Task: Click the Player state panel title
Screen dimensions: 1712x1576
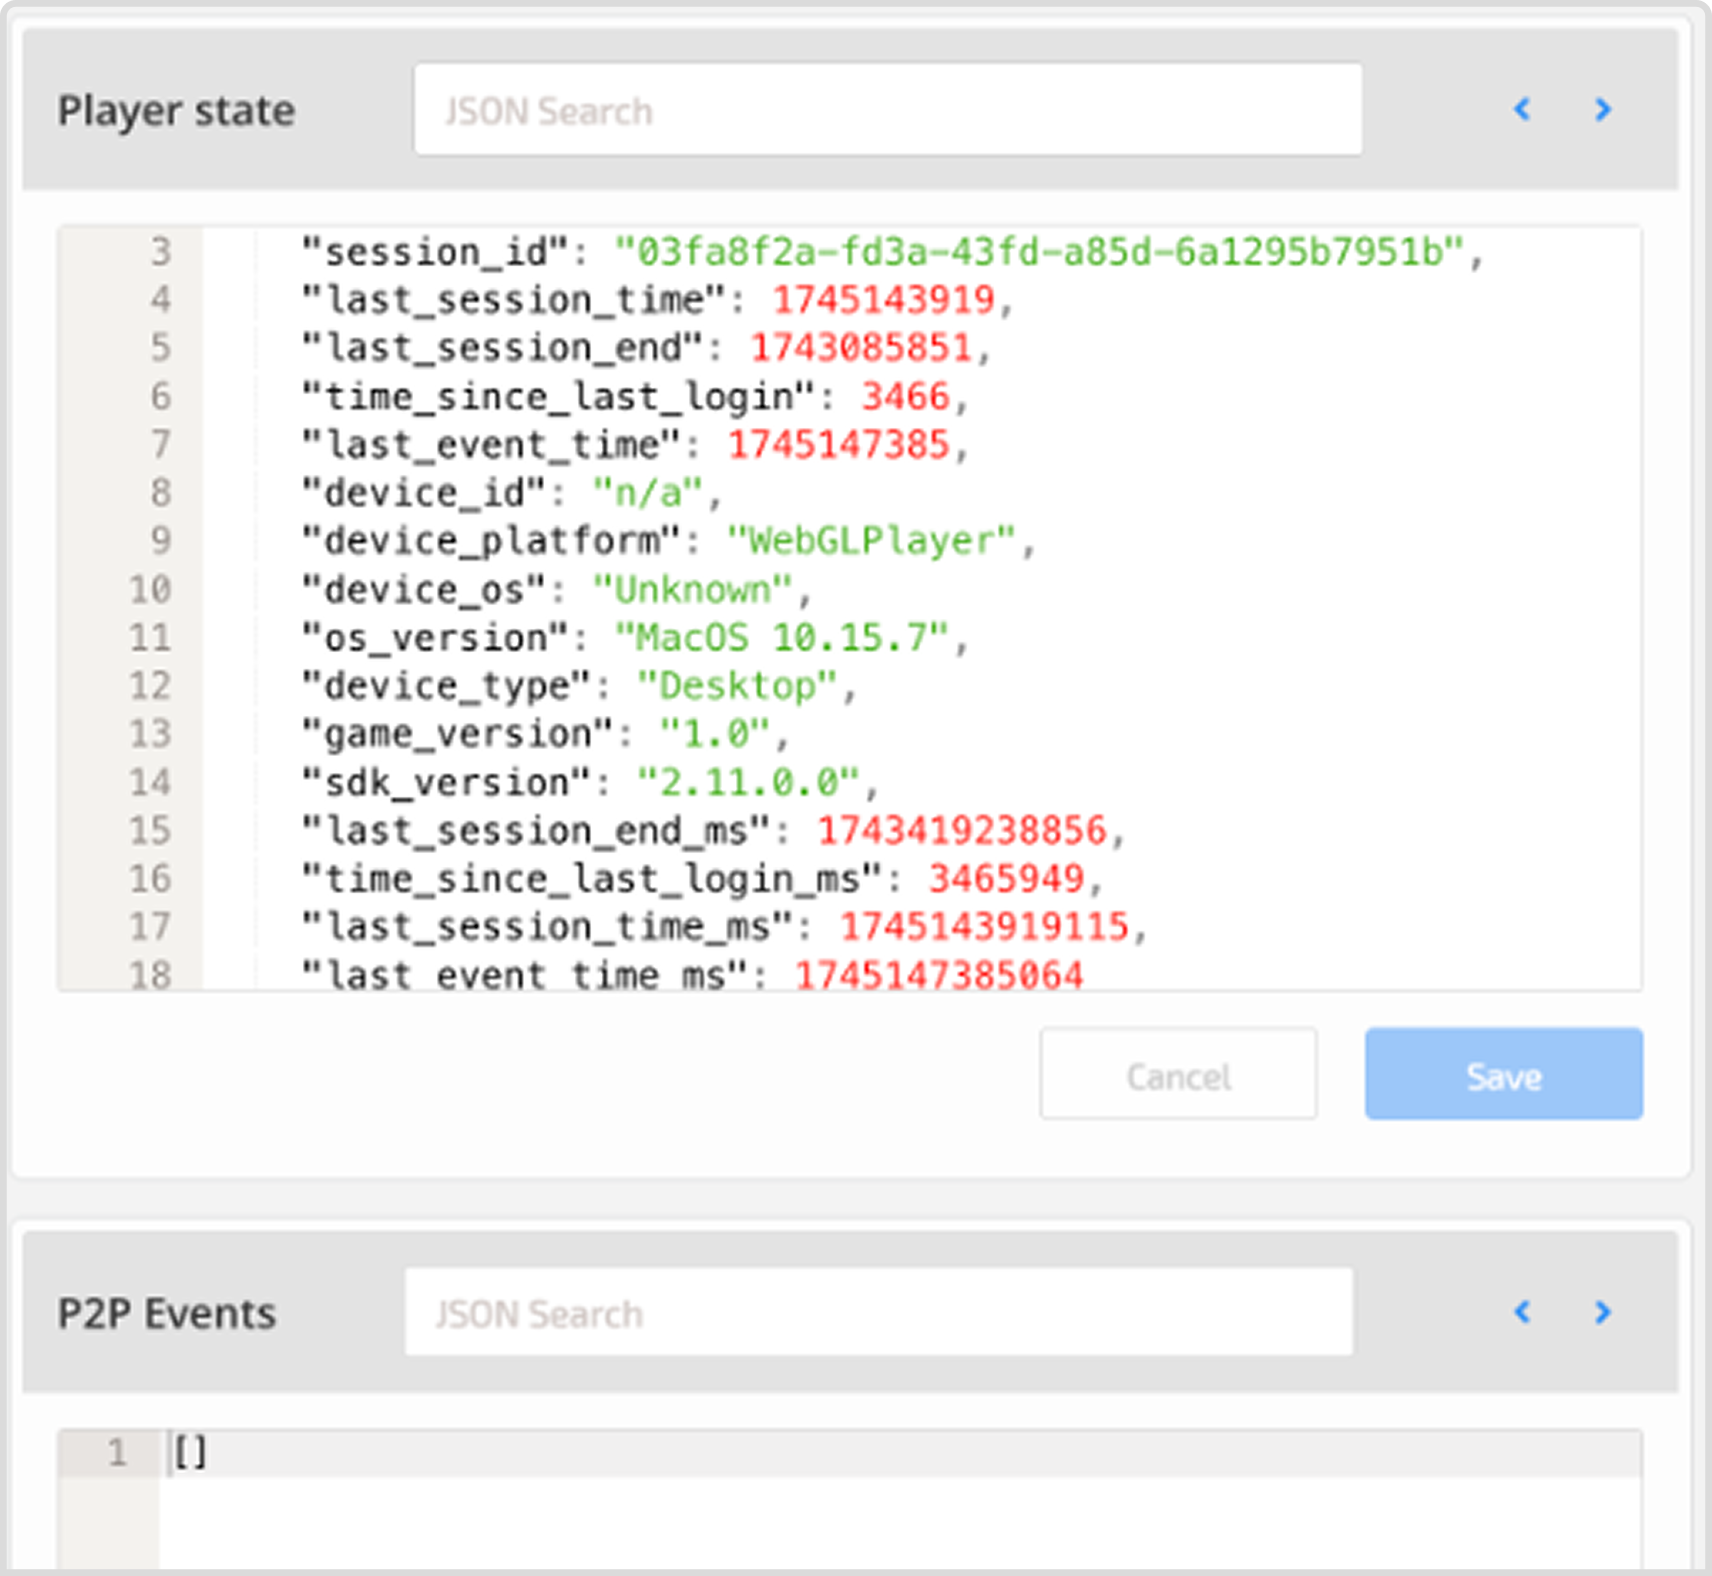Action: (x=176, y=110)
